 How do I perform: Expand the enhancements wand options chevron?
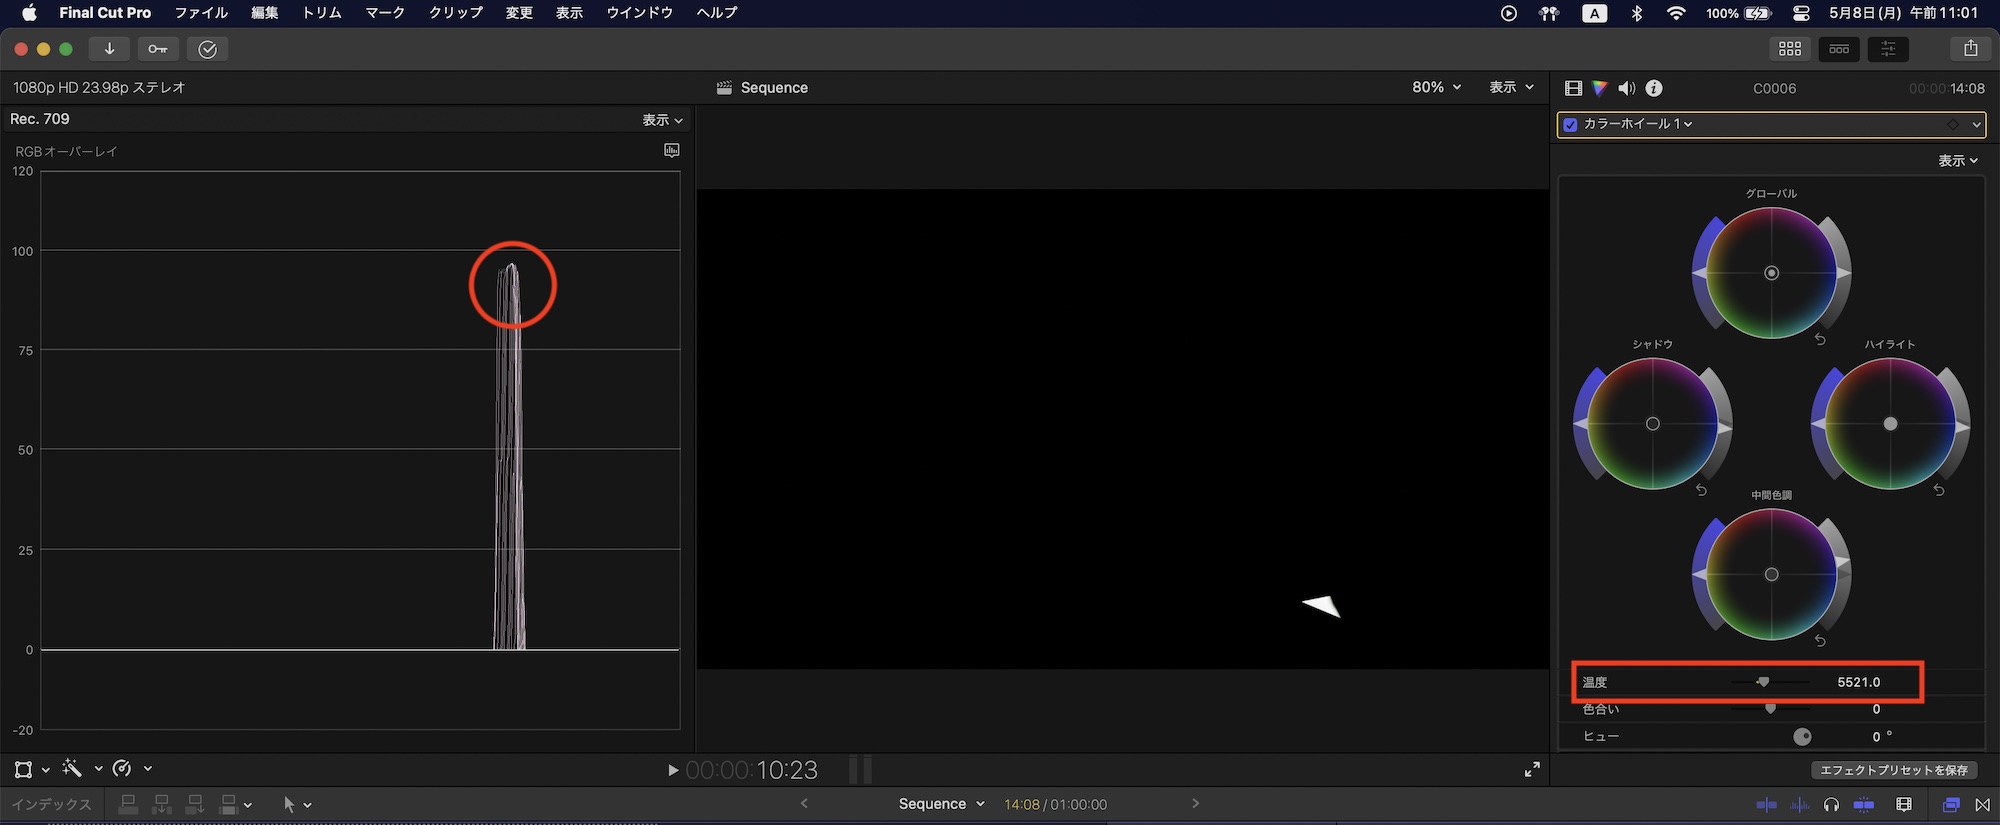pos(98,769)
